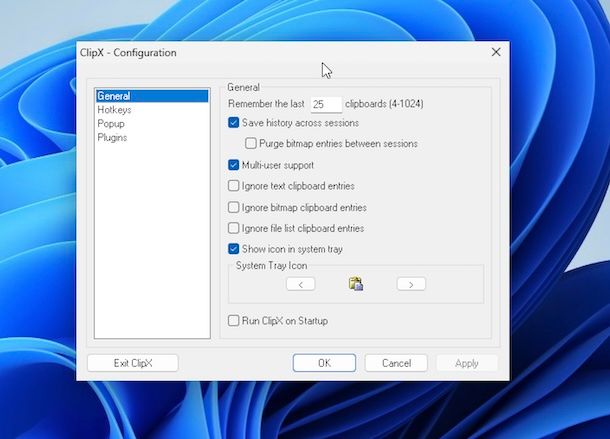Click the 'System Tray Icon' group label
The image size is (610, 439).
[x=272, y=266]
